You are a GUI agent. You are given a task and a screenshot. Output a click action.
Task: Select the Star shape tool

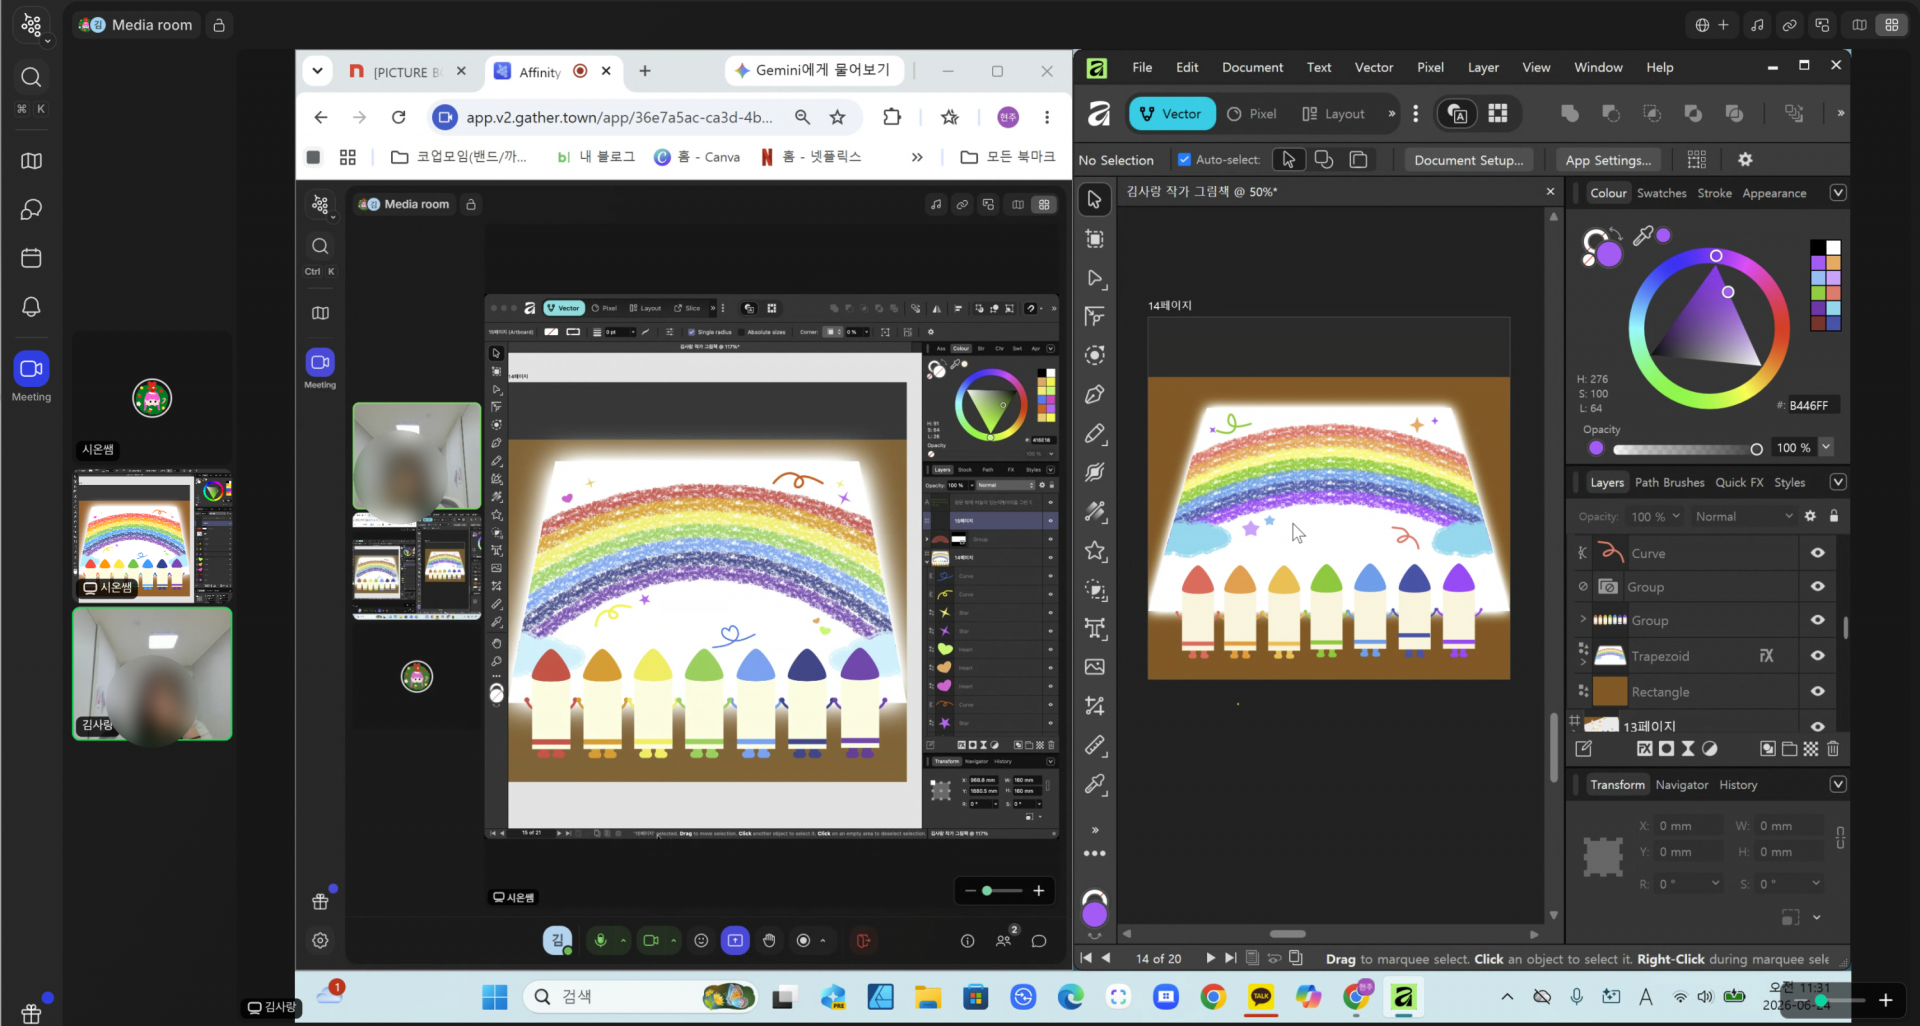[1095, 551]
